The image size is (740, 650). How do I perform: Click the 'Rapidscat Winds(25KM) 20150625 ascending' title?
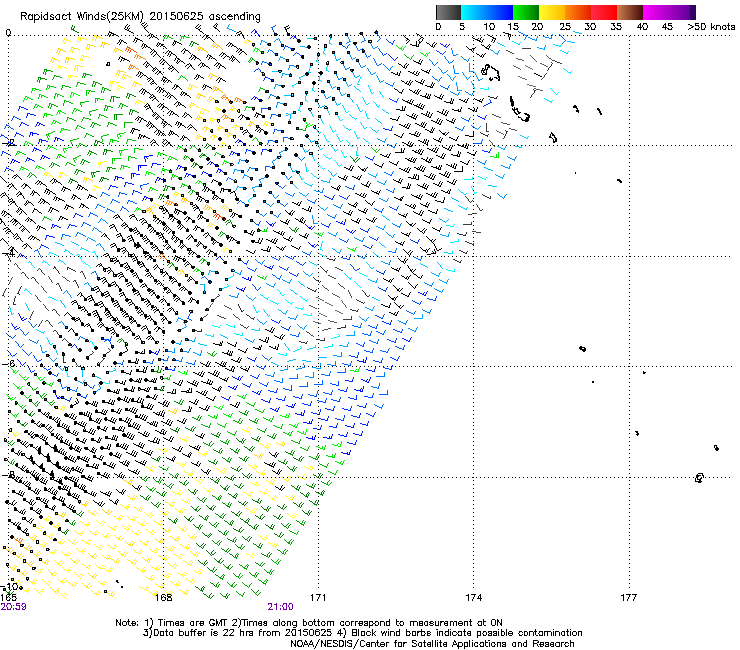140,17
